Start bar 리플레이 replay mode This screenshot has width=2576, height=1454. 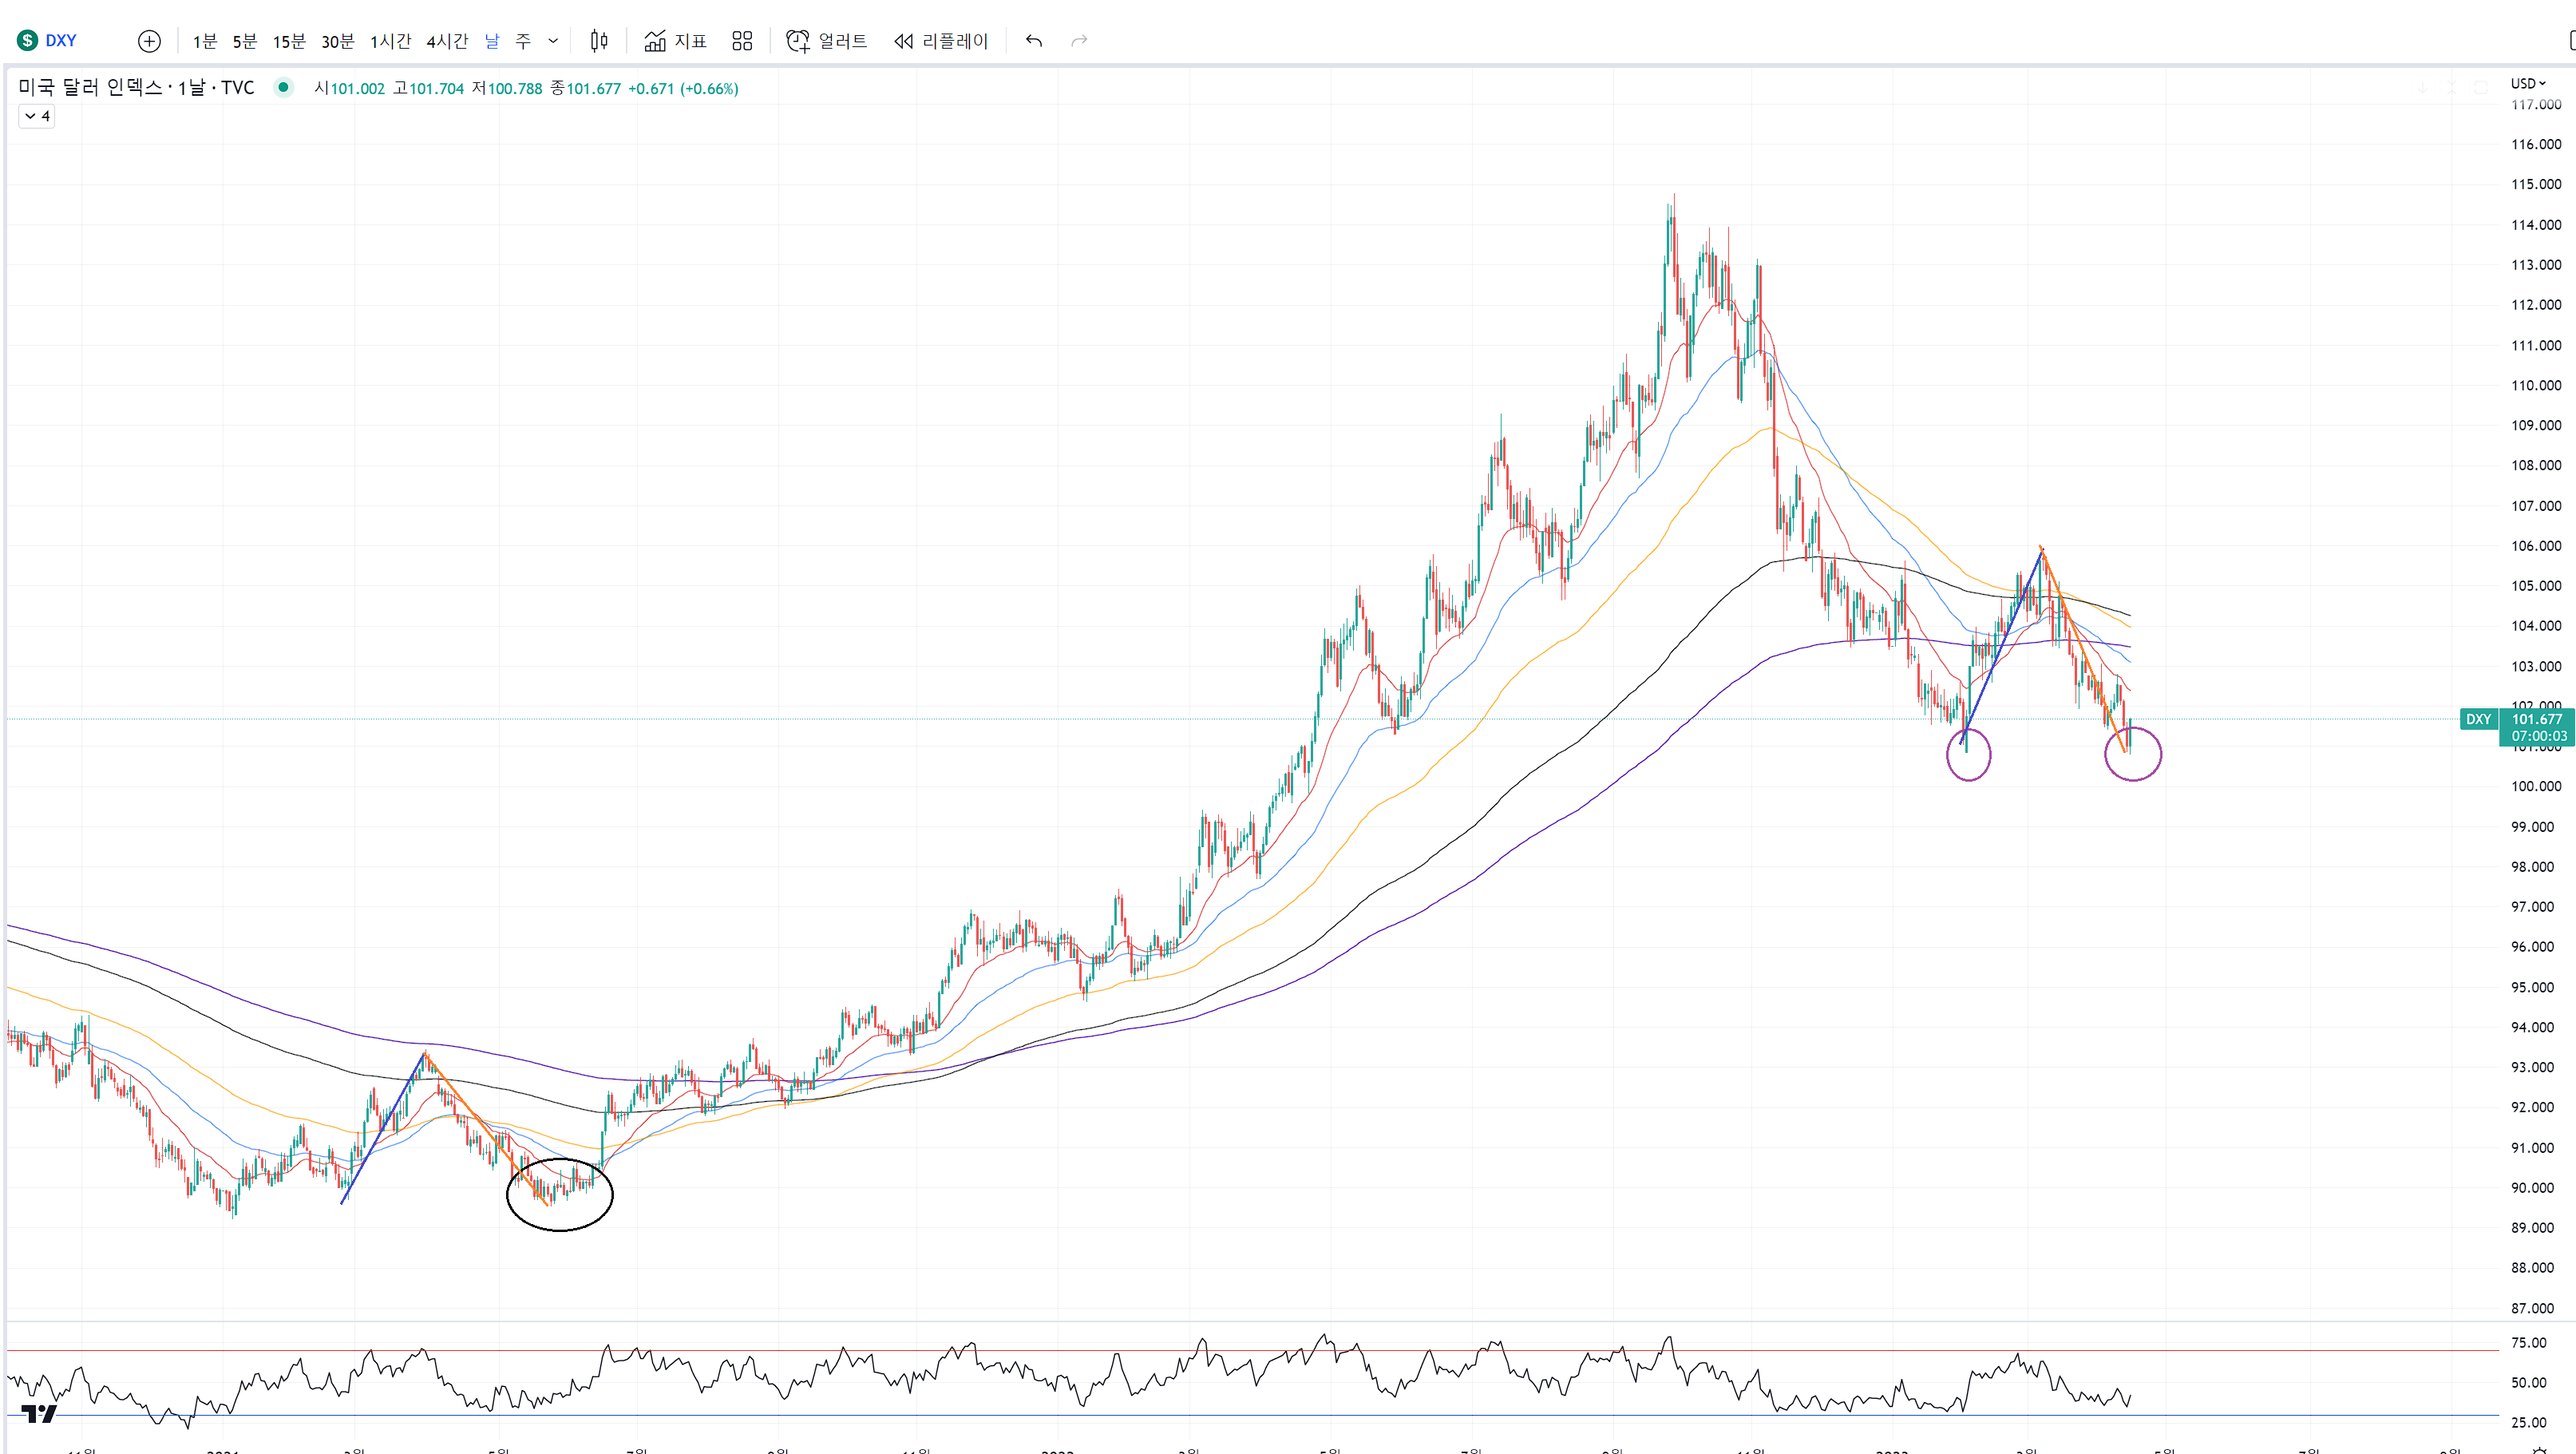pyautogui.click(x=941, y=41)
